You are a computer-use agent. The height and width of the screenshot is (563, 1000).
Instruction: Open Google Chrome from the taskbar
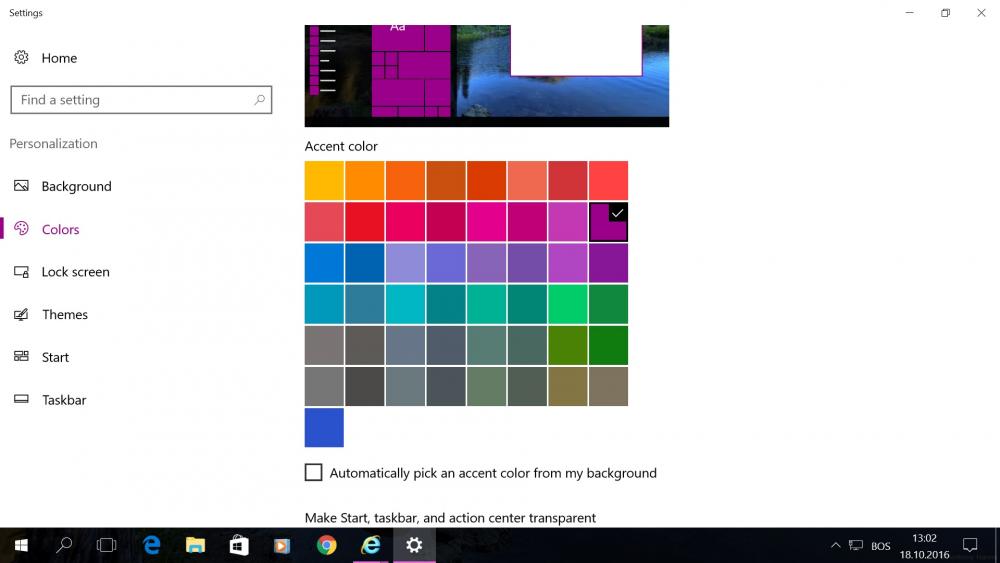click(326, 545)
